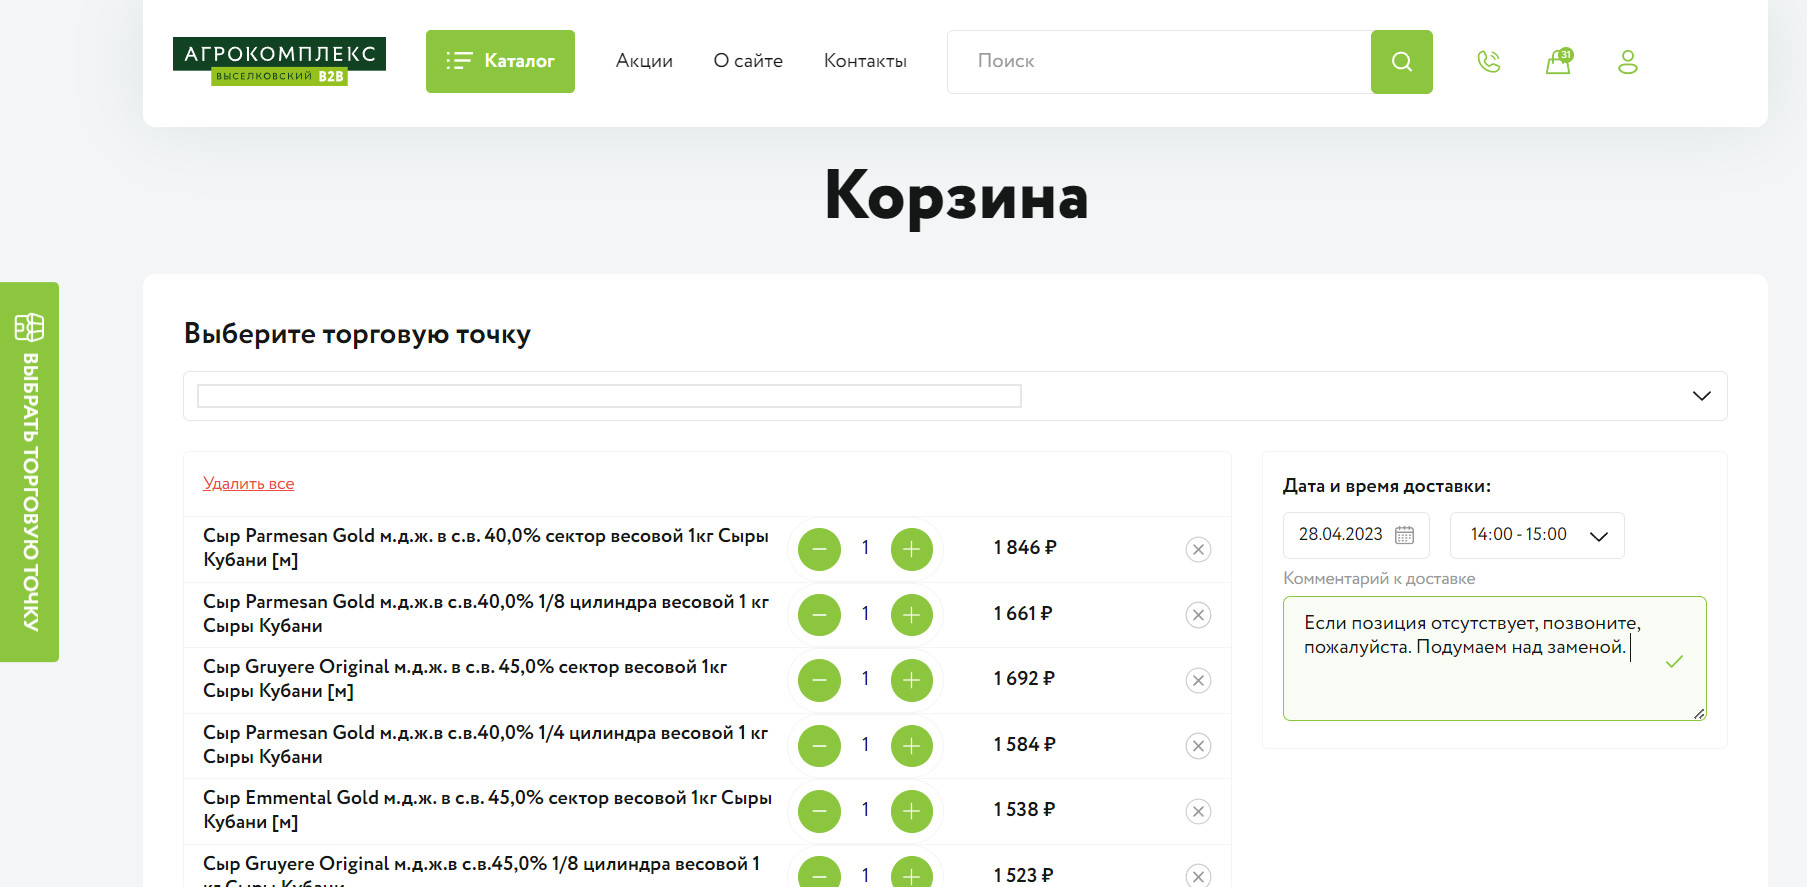
Task: Open the 14:00 - 15:00 delivery time dropdown
Action: [1537, 535]
